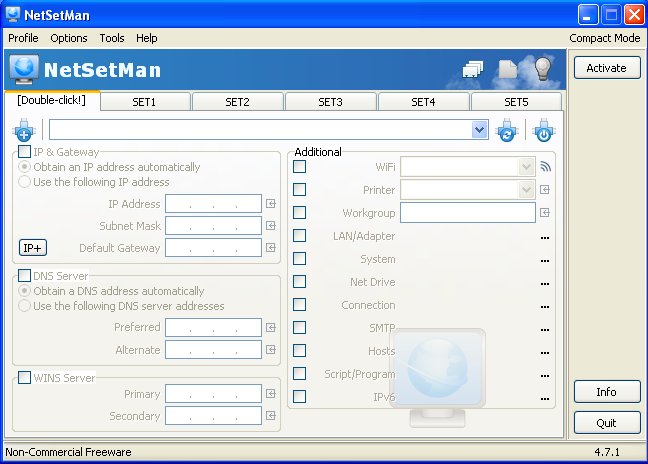648x464 pixels.
Task: Expand the WiFi dropdown list
Action: 526,167
